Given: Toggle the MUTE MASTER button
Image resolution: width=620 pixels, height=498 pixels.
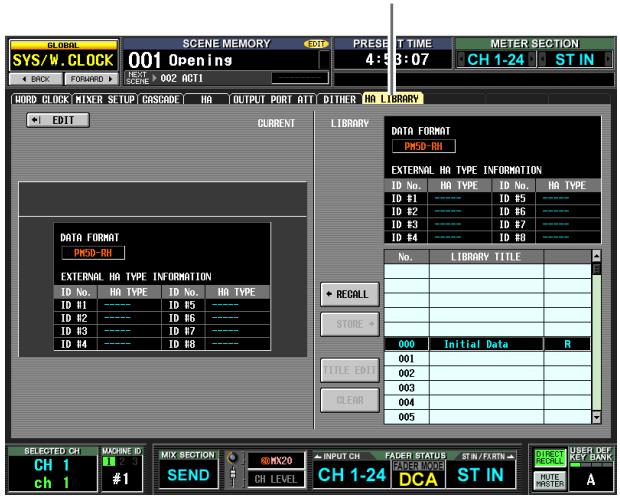Looking at the screenshot, I should point(550,481).
